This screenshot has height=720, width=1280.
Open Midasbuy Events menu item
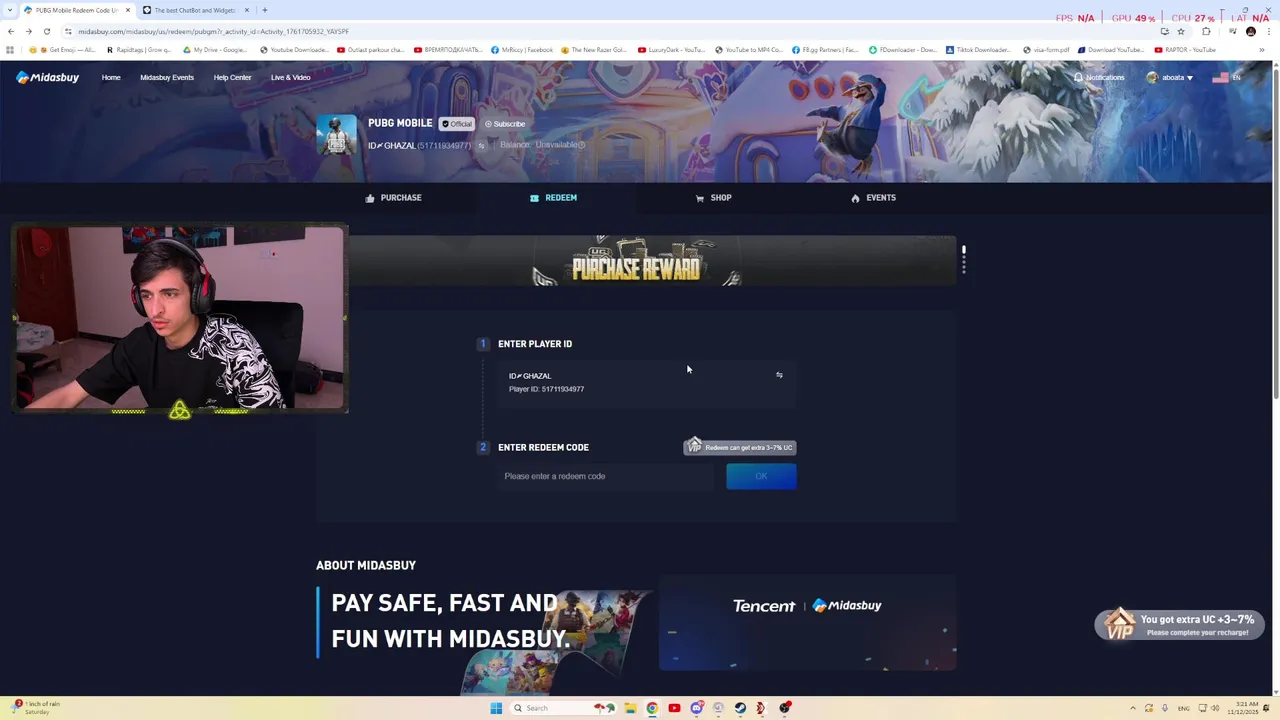(167, 77)
